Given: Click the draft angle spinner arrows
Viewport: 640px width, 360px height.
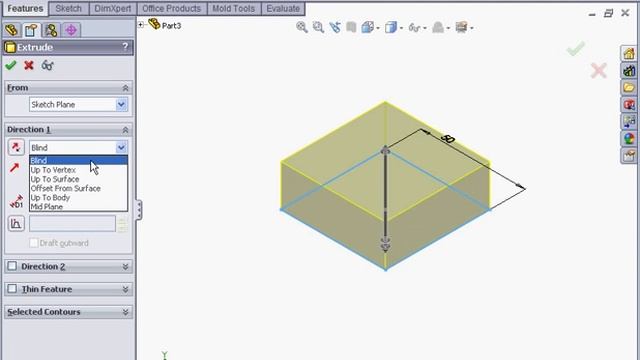Looking at the screenshot, I should (x=122, y=224).
